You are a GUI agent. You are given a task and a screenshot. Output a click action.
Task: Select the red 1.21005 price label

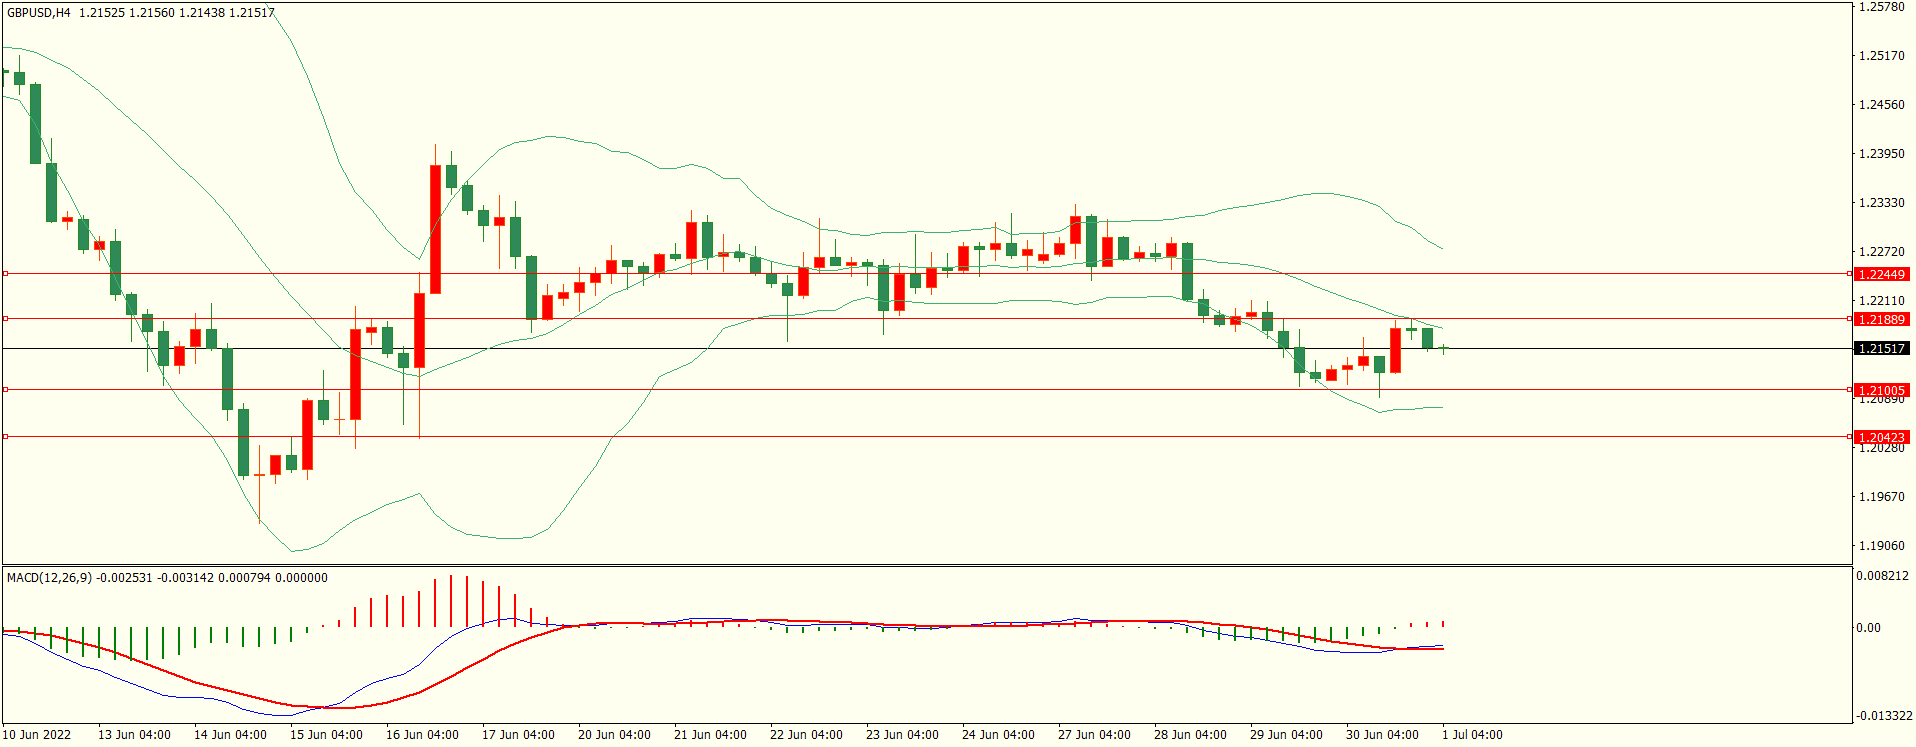point(1880,390)
